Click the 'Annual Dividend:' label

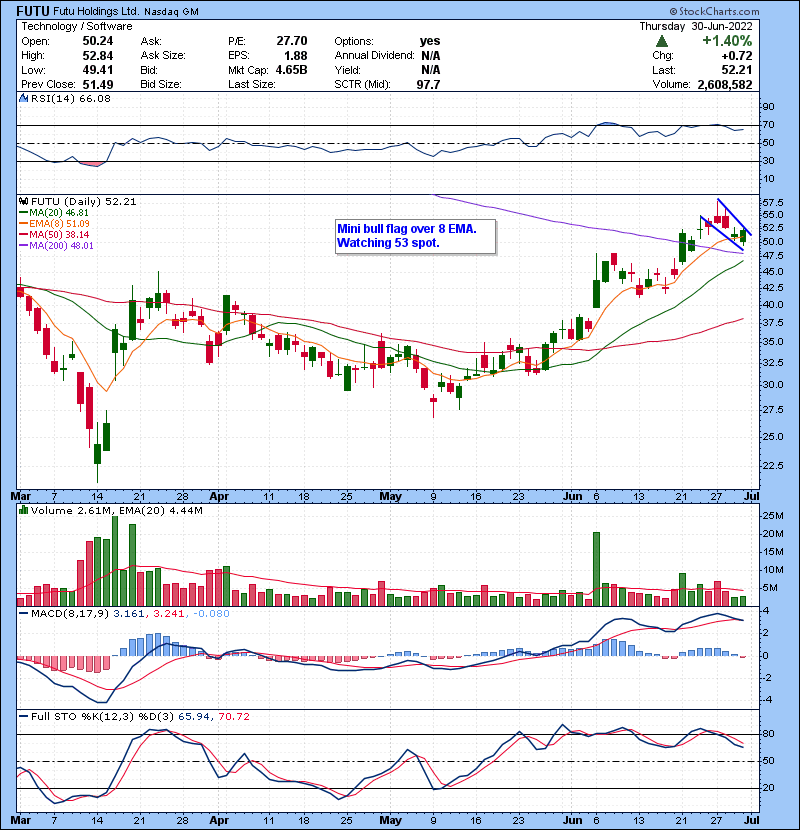pos(374,55)
